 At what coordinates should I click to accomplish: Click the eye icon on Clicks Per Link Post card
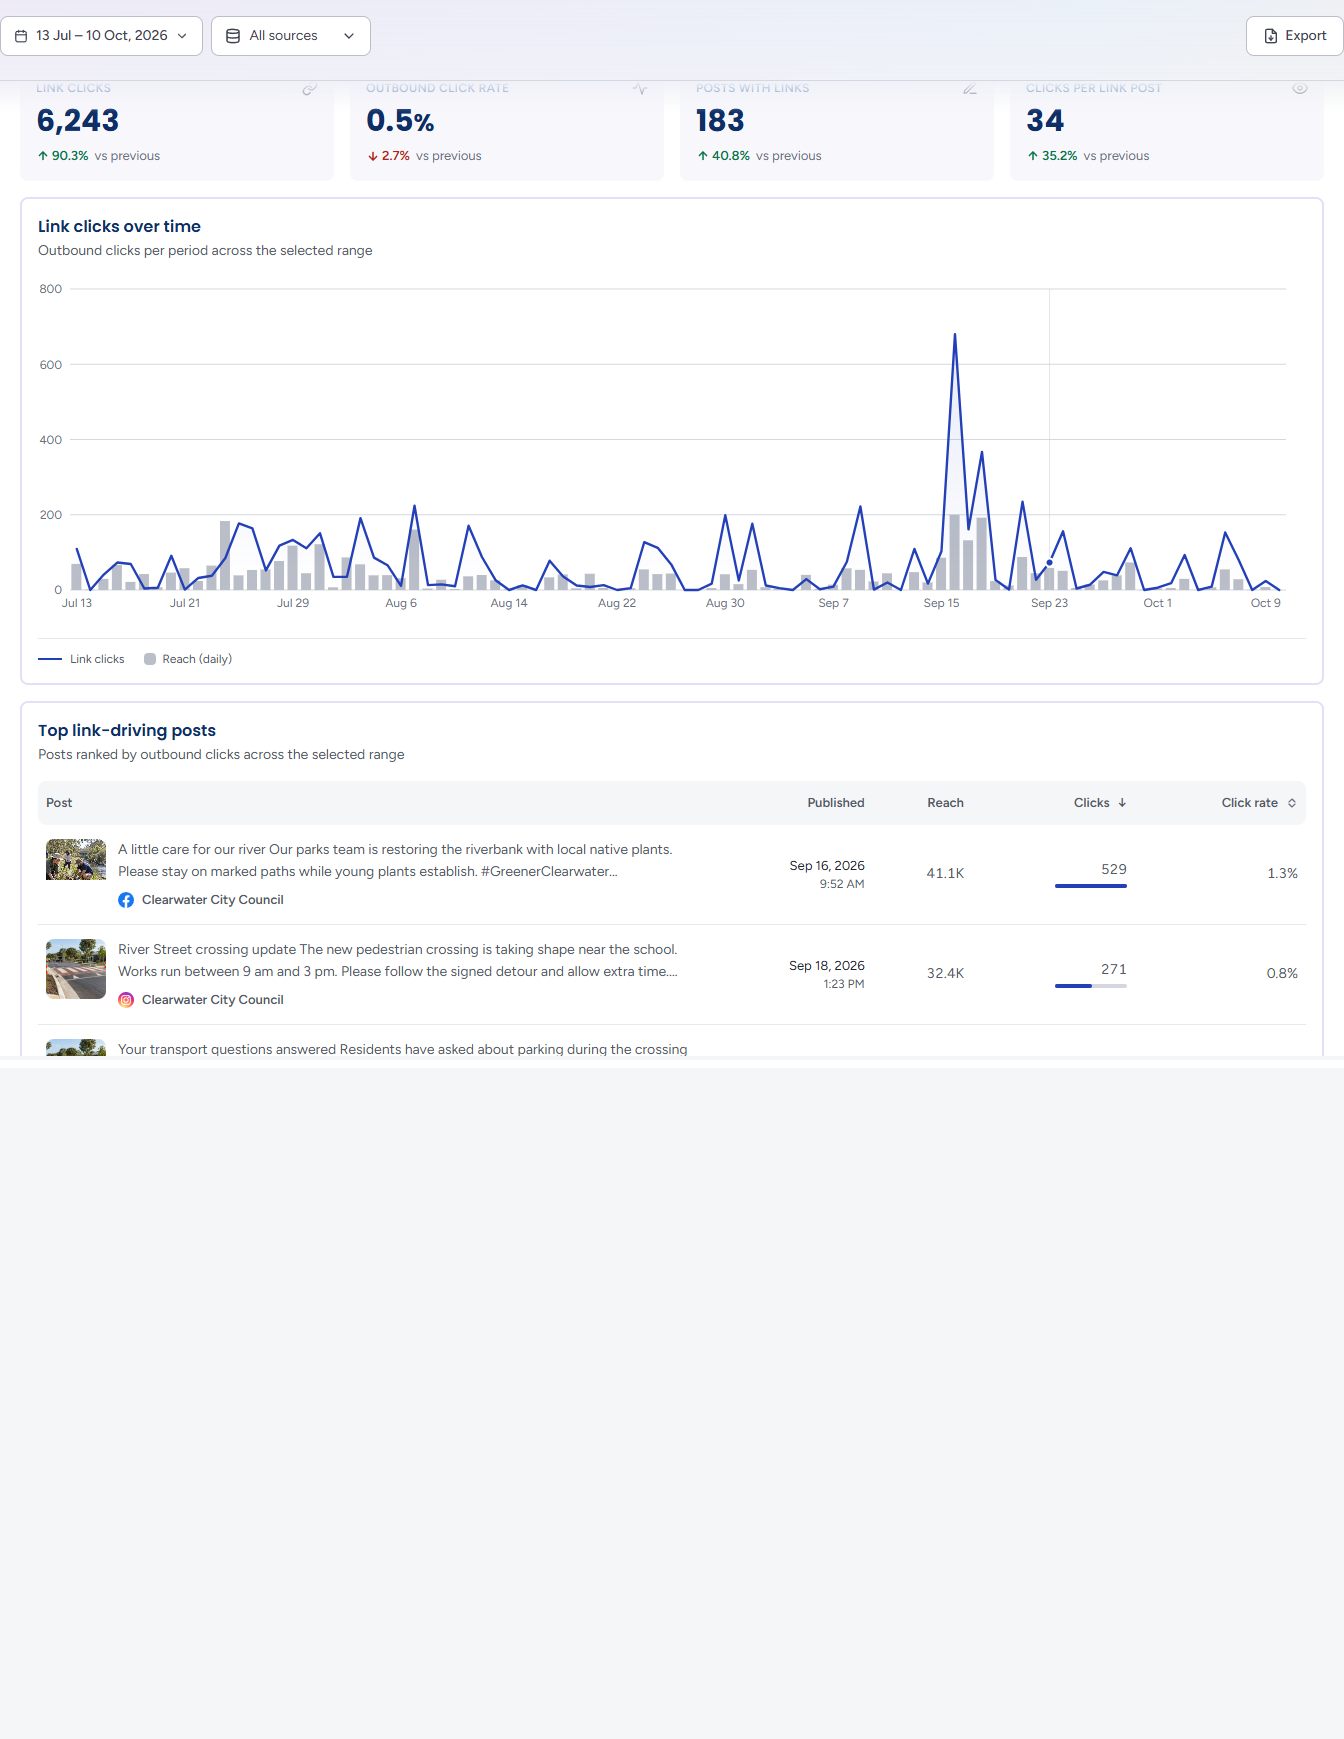(1300, 89)
